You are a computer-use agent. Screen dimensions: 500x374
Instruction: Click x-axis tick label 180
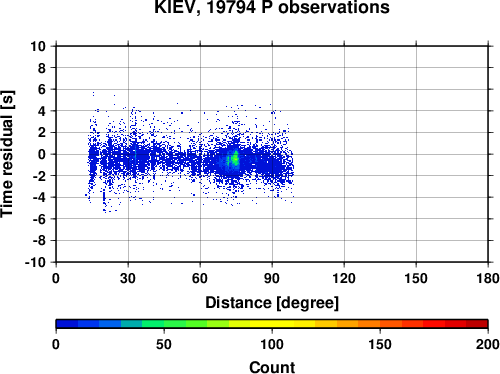(x=488, y=278)
